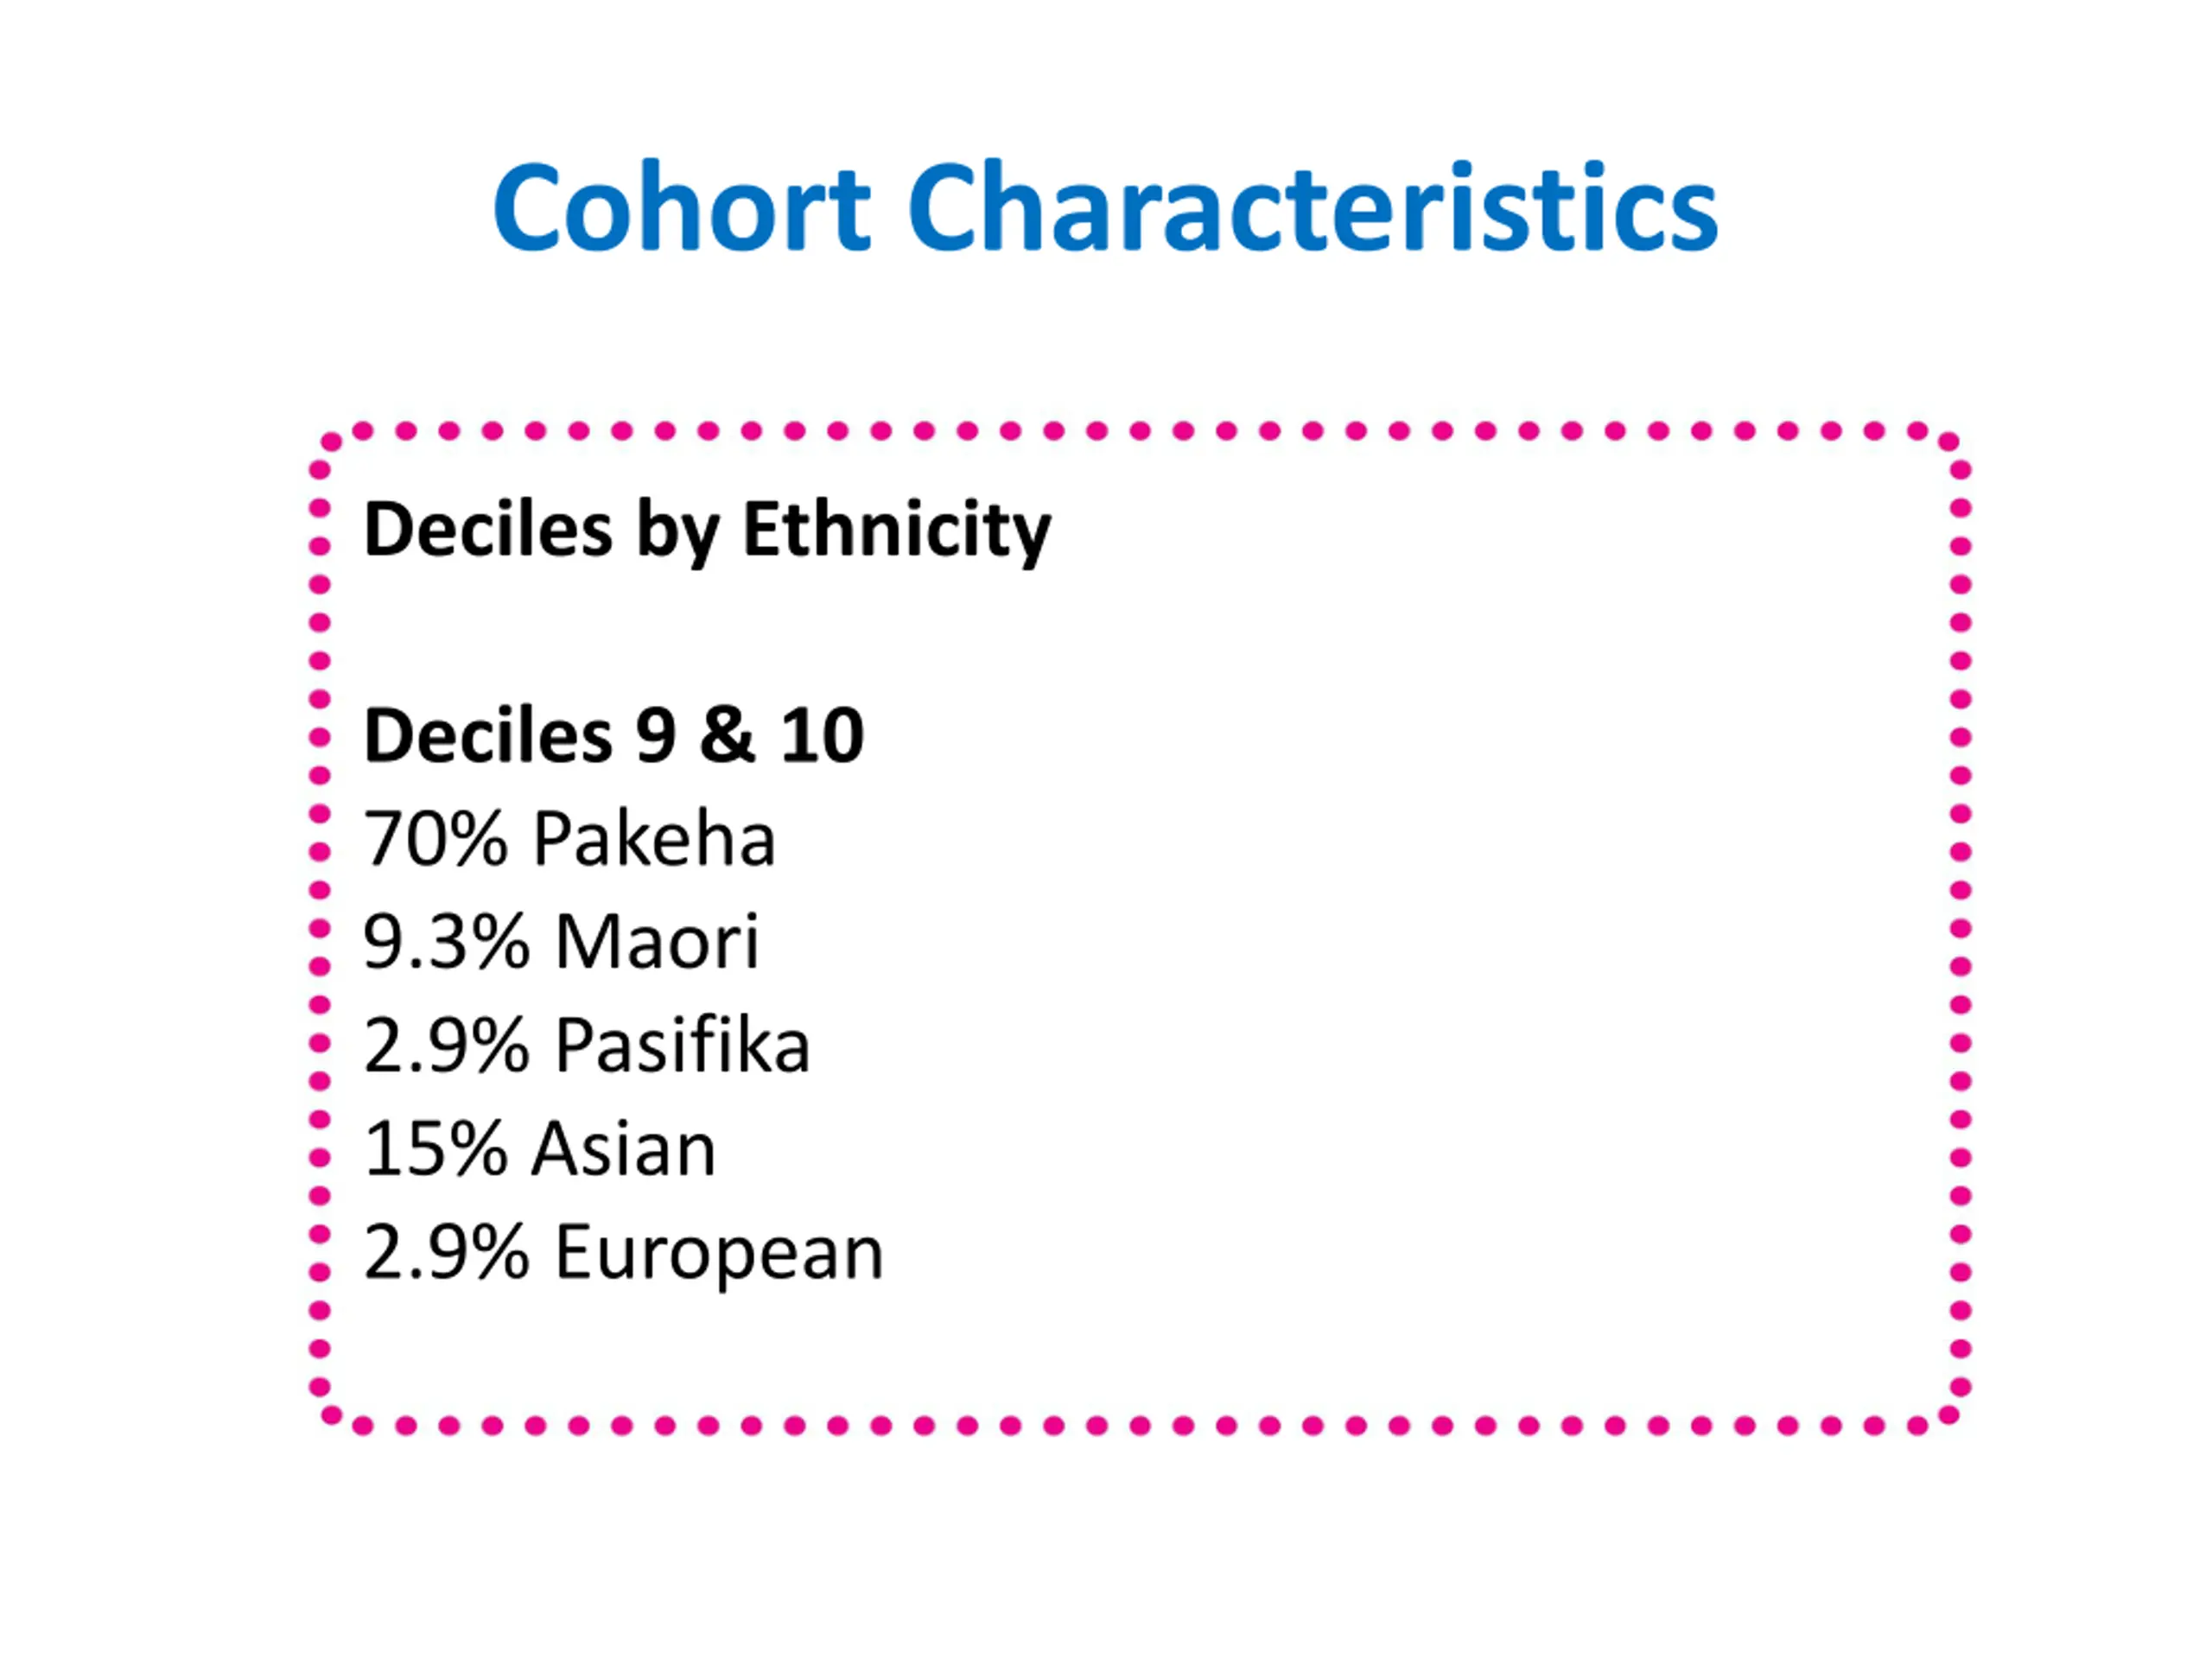2212x1659 pixels.
Task: Select the word Cohort in title
Action: click(x=682, y=208)
